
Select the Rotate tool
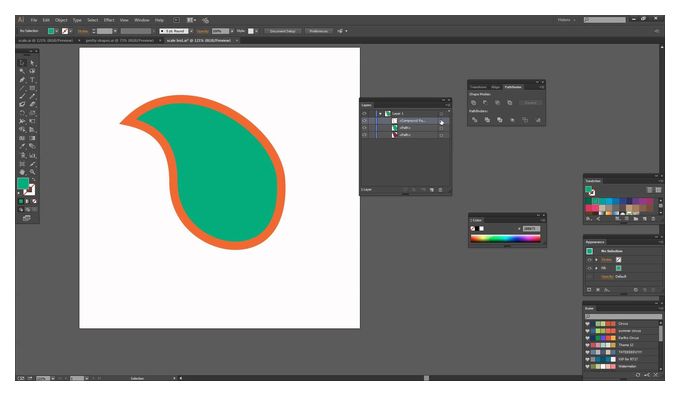pyautogui.click(x=22, y=113)
